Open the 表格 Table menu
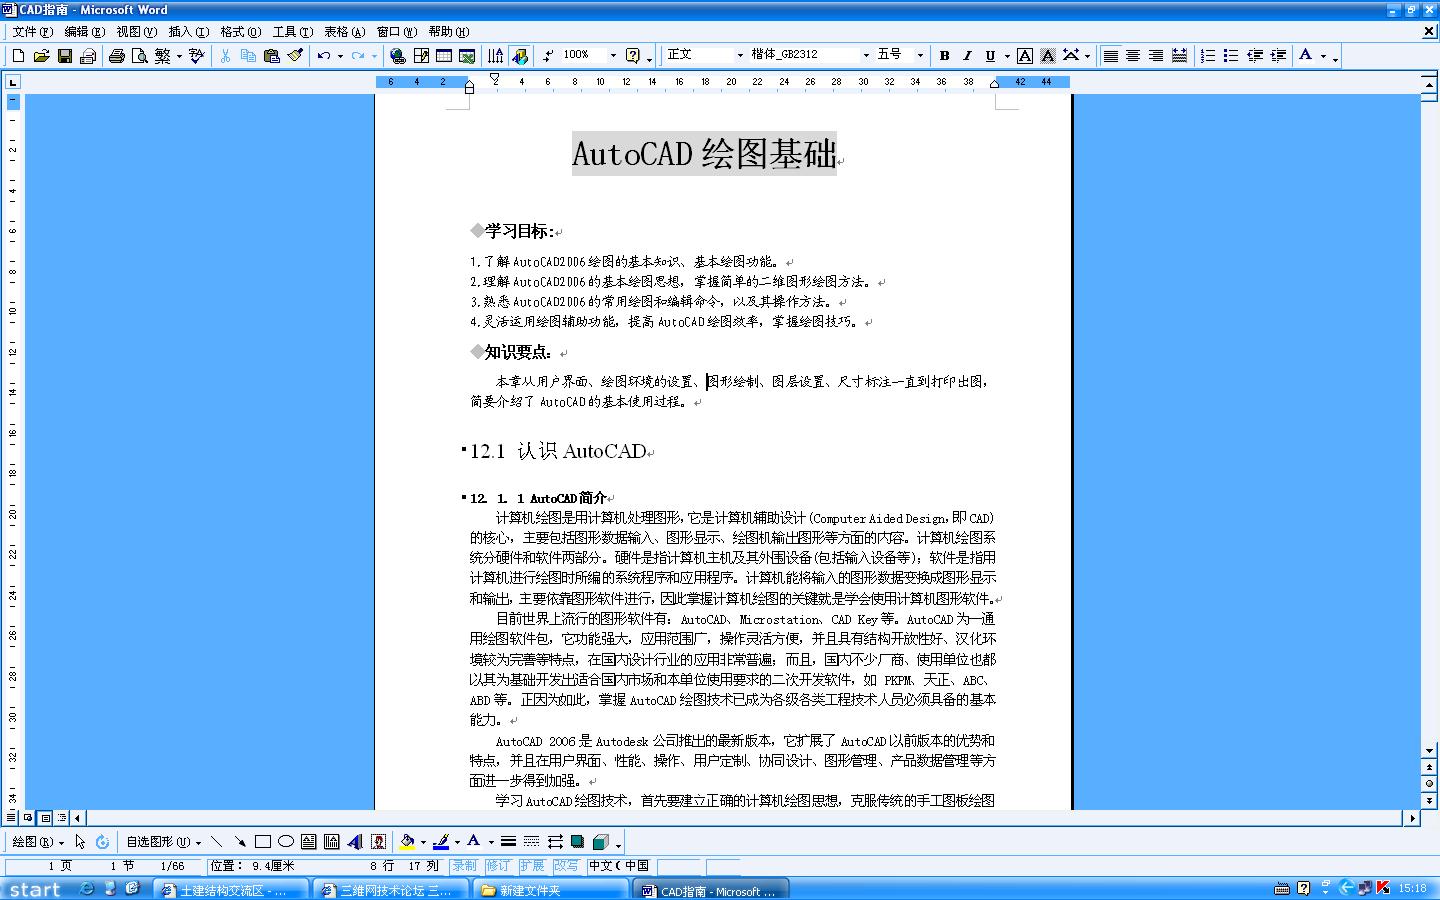Screen dimensions: 1440x900 345,32
